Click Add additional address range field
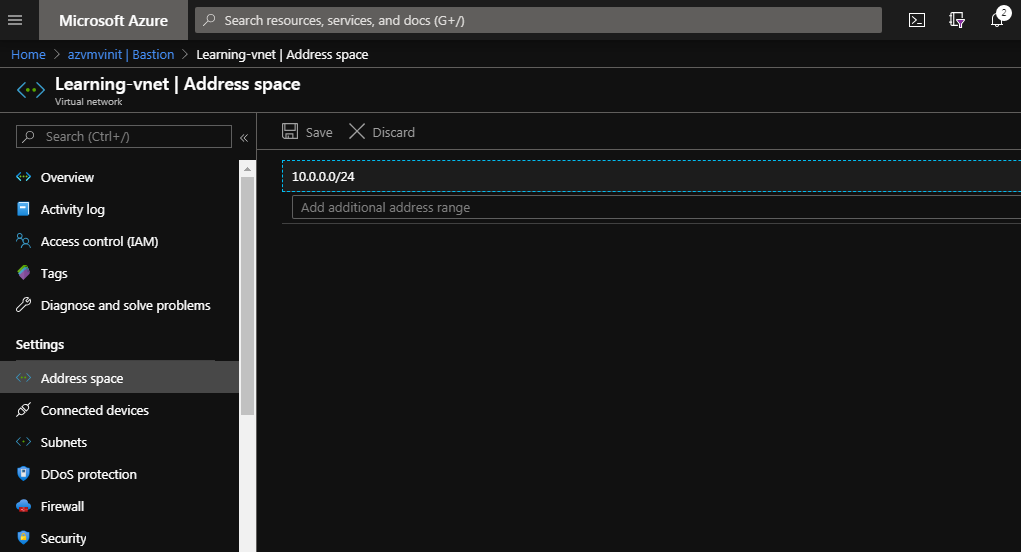 tap(656, 207)
